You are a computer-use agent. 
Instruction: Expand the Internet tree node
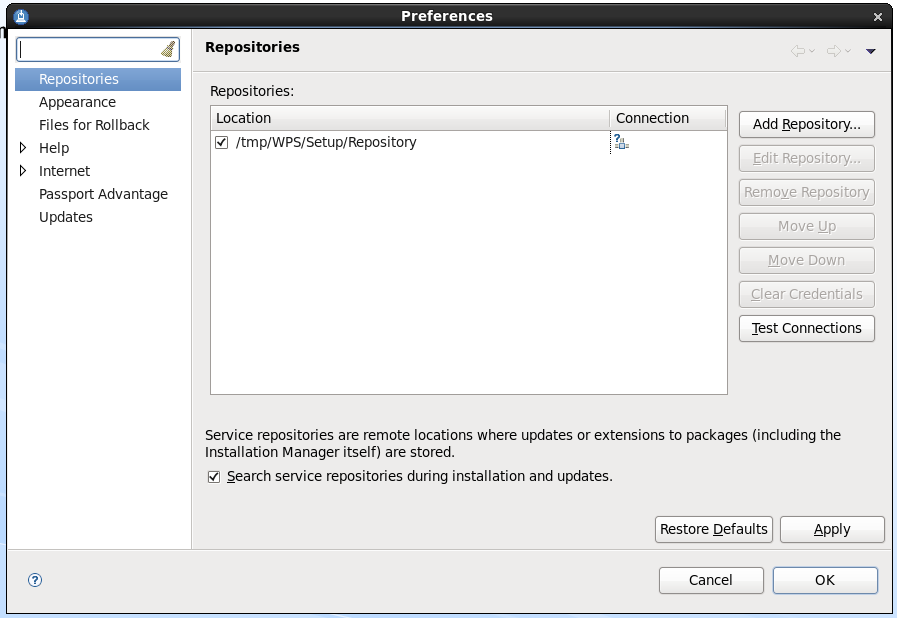pos(24,171)
